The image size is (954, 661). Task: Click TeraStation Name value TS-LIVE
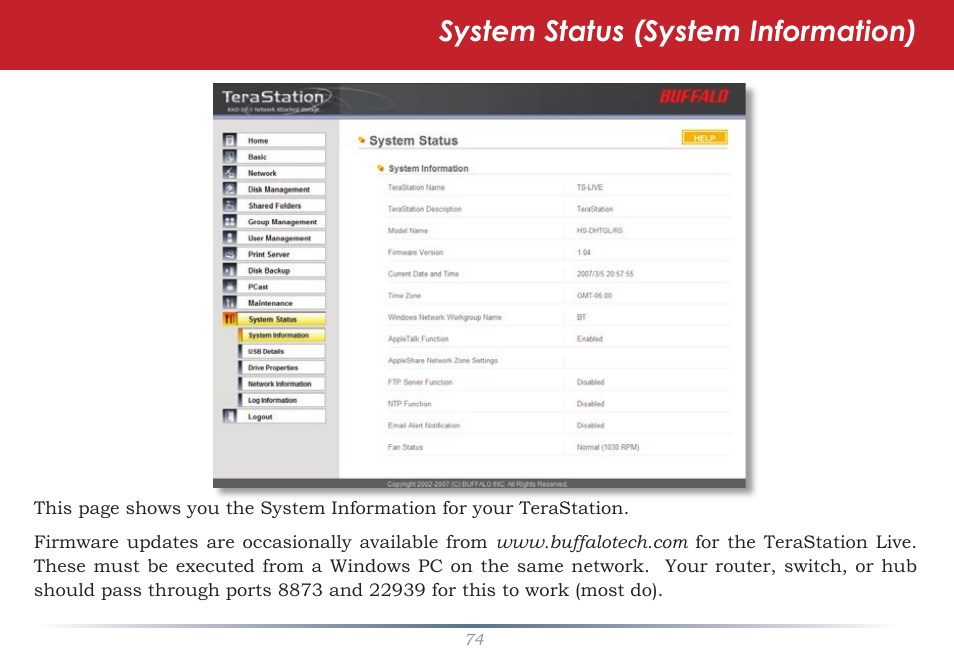[x=590, y=187]
